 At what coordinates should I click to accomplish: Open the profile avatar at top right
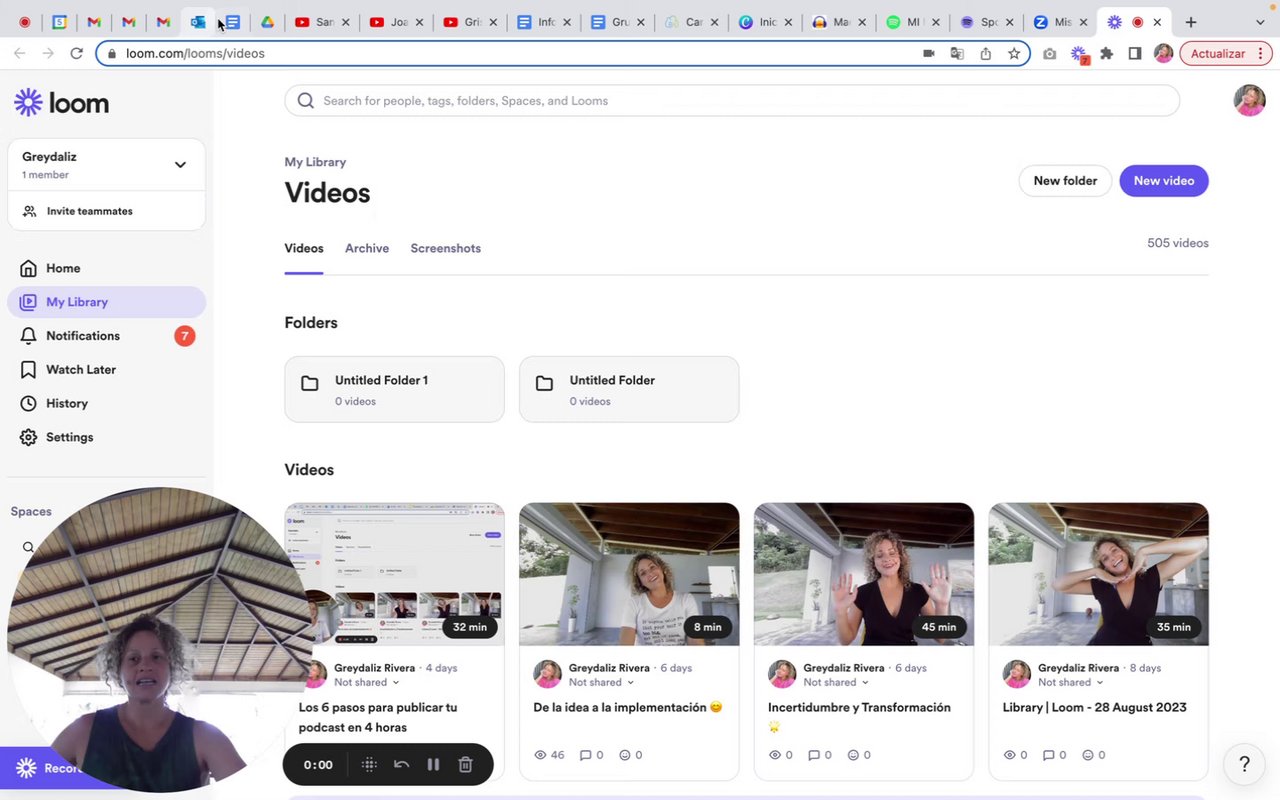coord(1249,100)
